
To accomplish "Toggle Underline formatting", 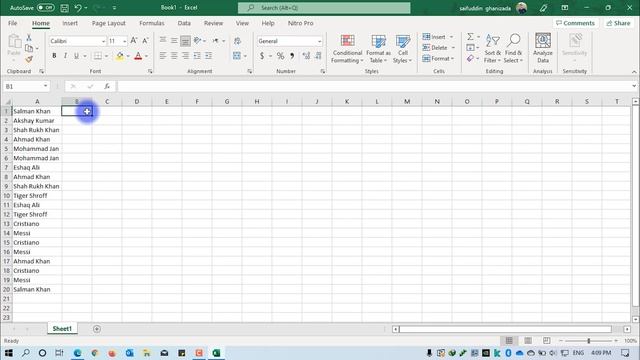I will point(76,56).
